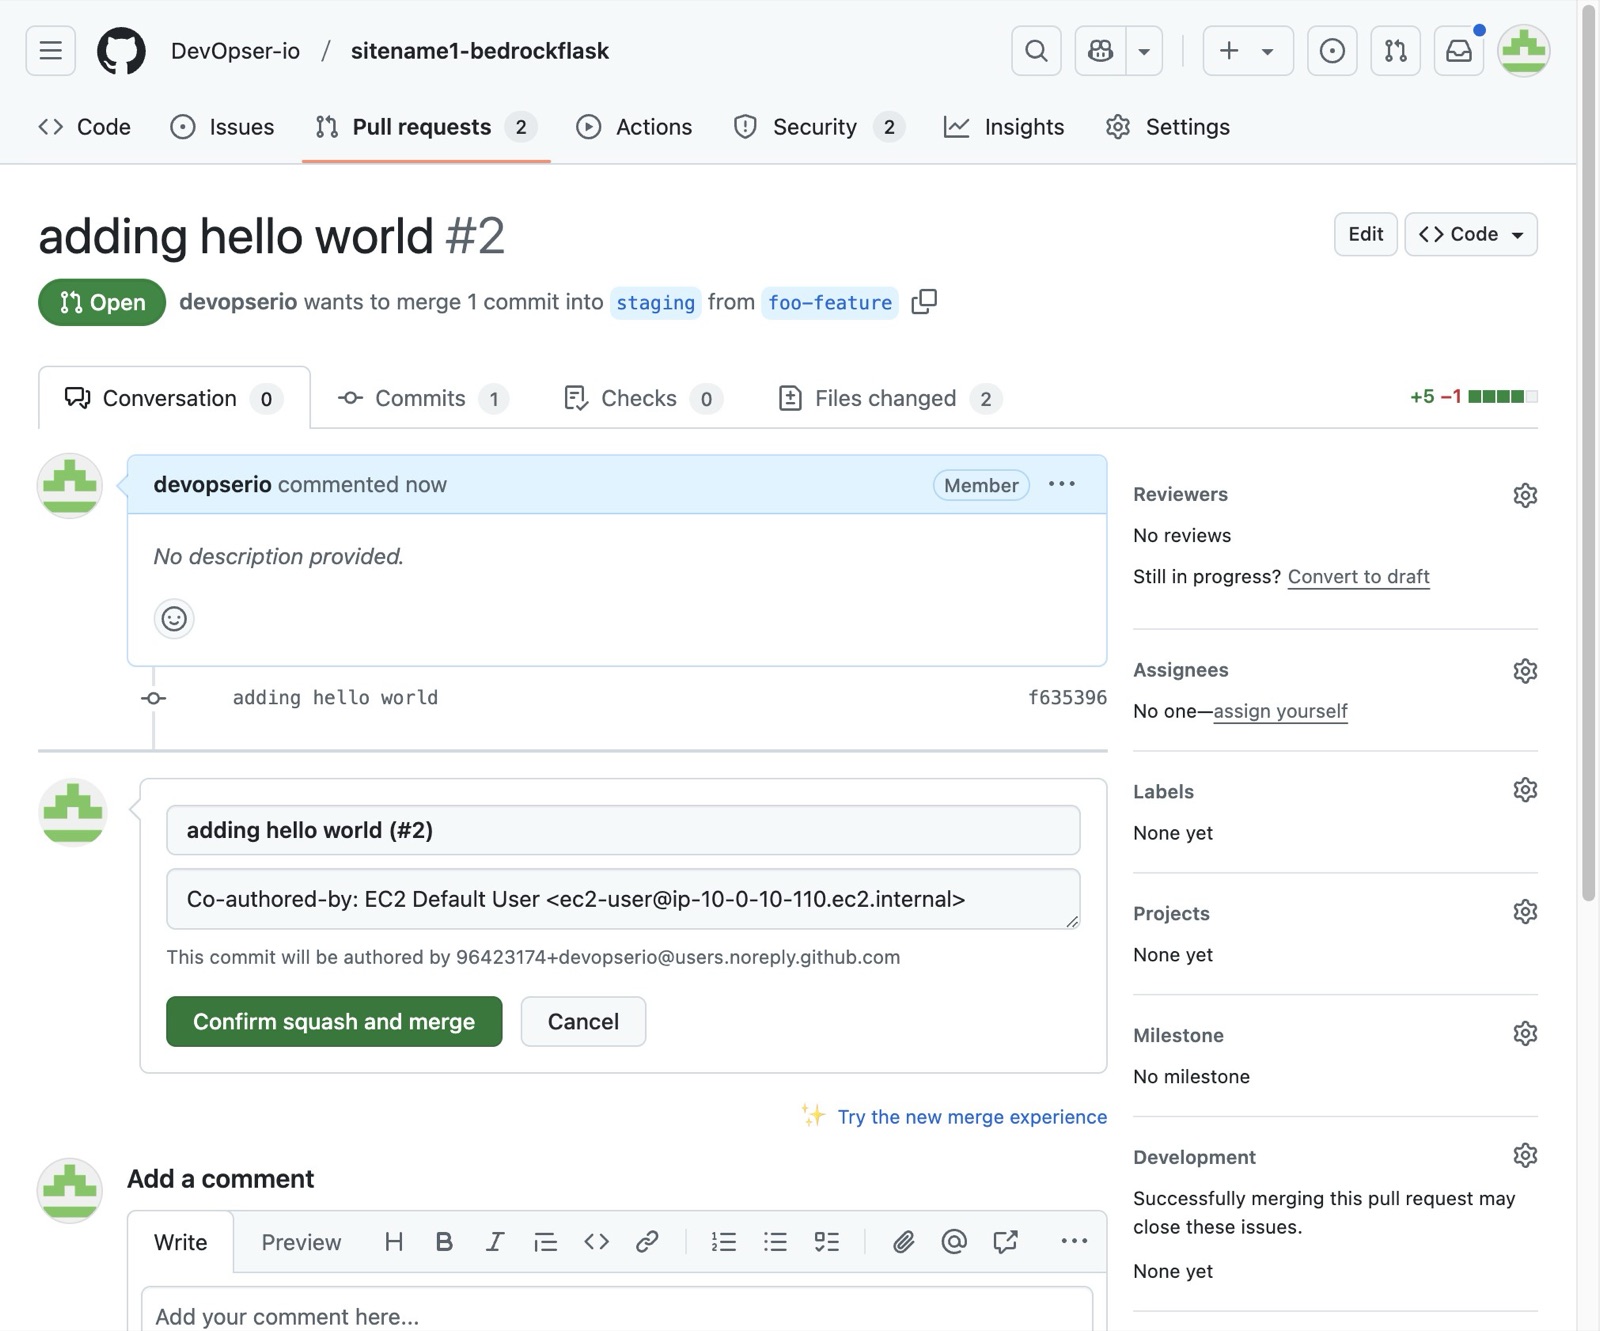Copy the foo-feature branch name
This screenshot has width=1600, height=1331.
(x=924, y=301)
